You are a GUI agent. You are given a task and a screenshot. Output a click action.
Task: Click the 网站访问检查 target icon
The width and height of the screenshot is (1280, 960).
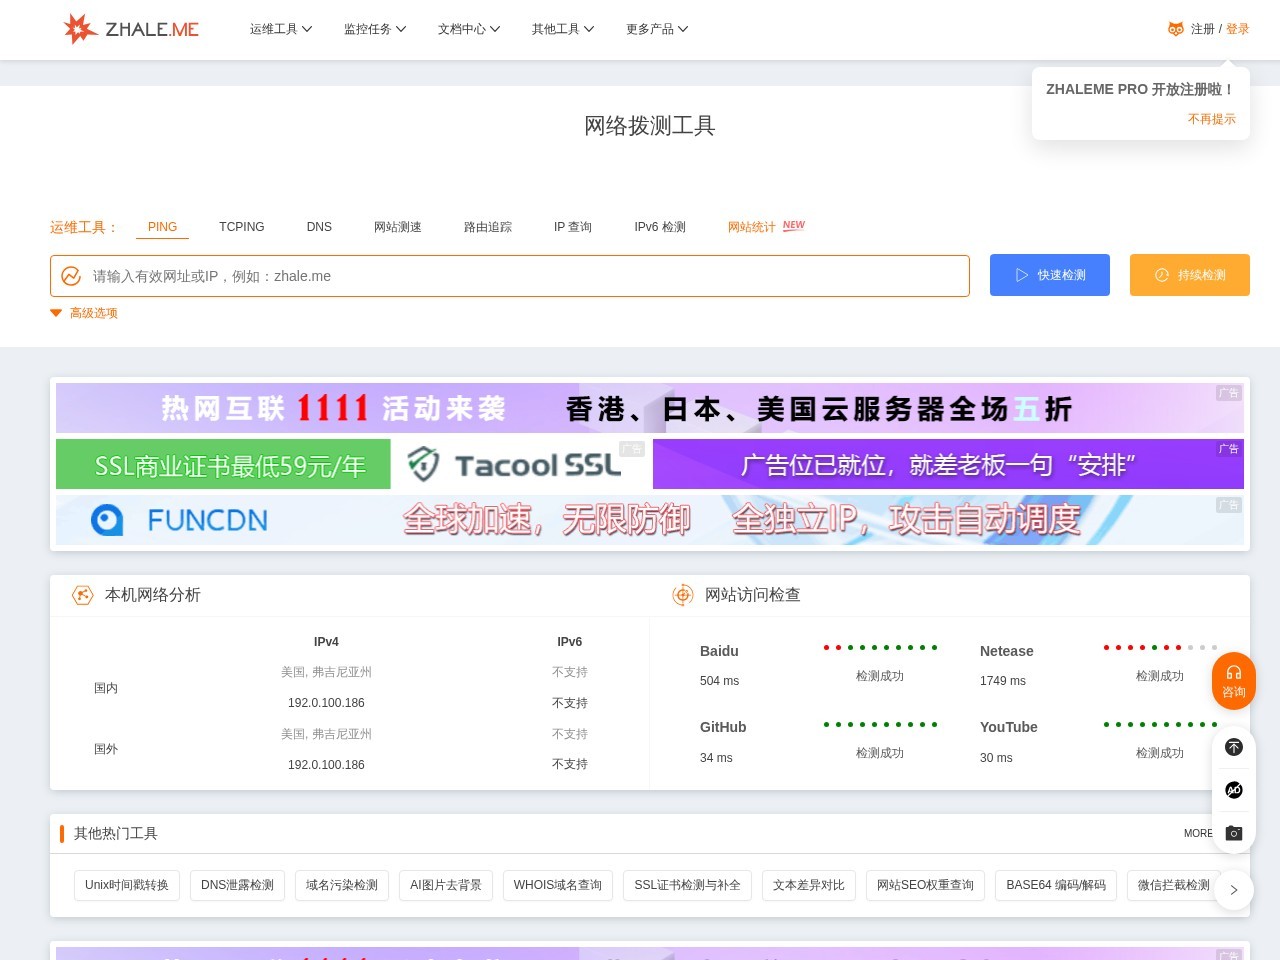[x=683, y=595]
